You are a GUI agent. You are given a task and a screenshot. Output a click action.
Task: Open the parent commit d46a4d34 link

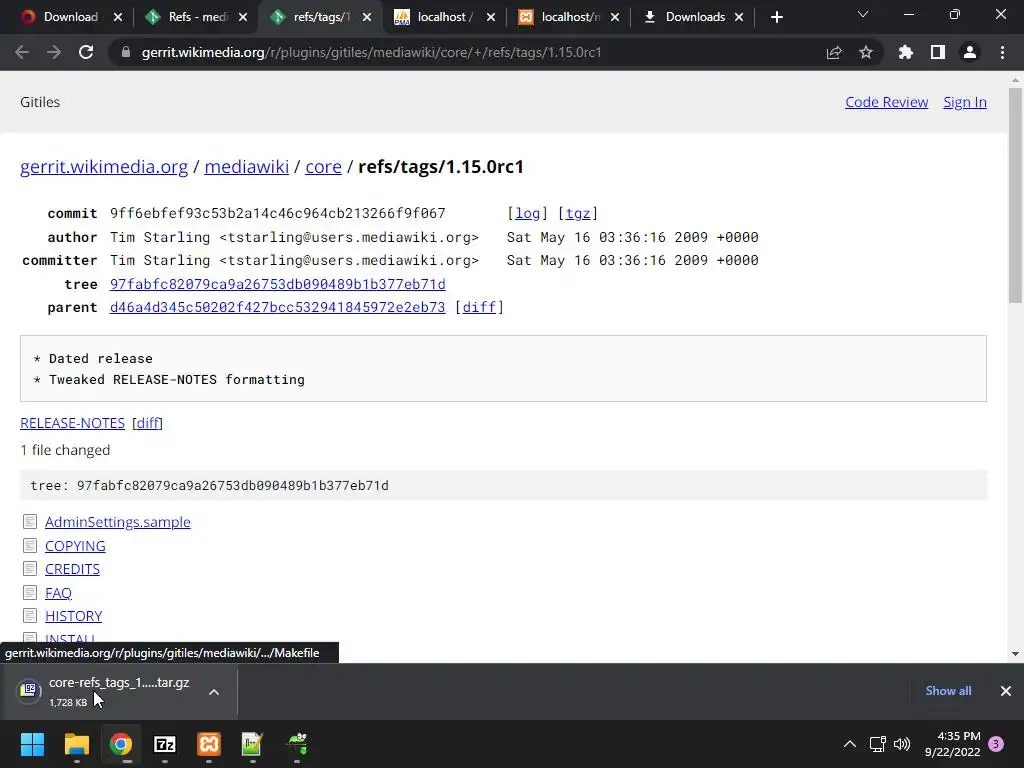click(x=278, y=307)
